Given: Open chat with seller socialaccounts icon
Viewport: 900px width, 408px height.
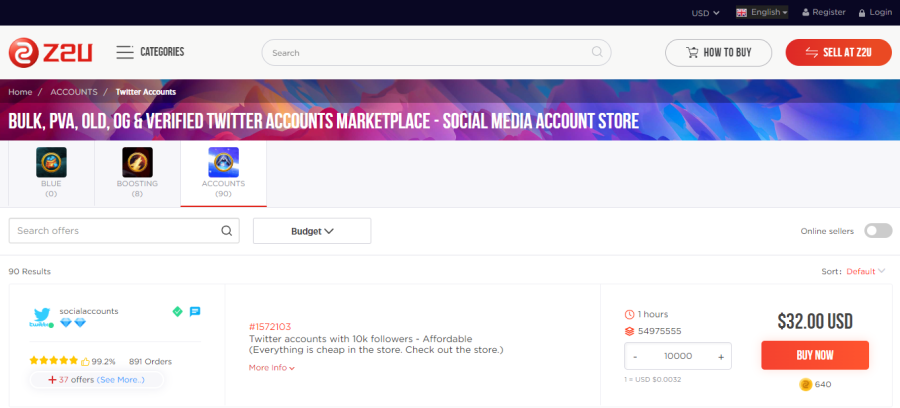Looking at the screenshot, I should coord(195,311).
